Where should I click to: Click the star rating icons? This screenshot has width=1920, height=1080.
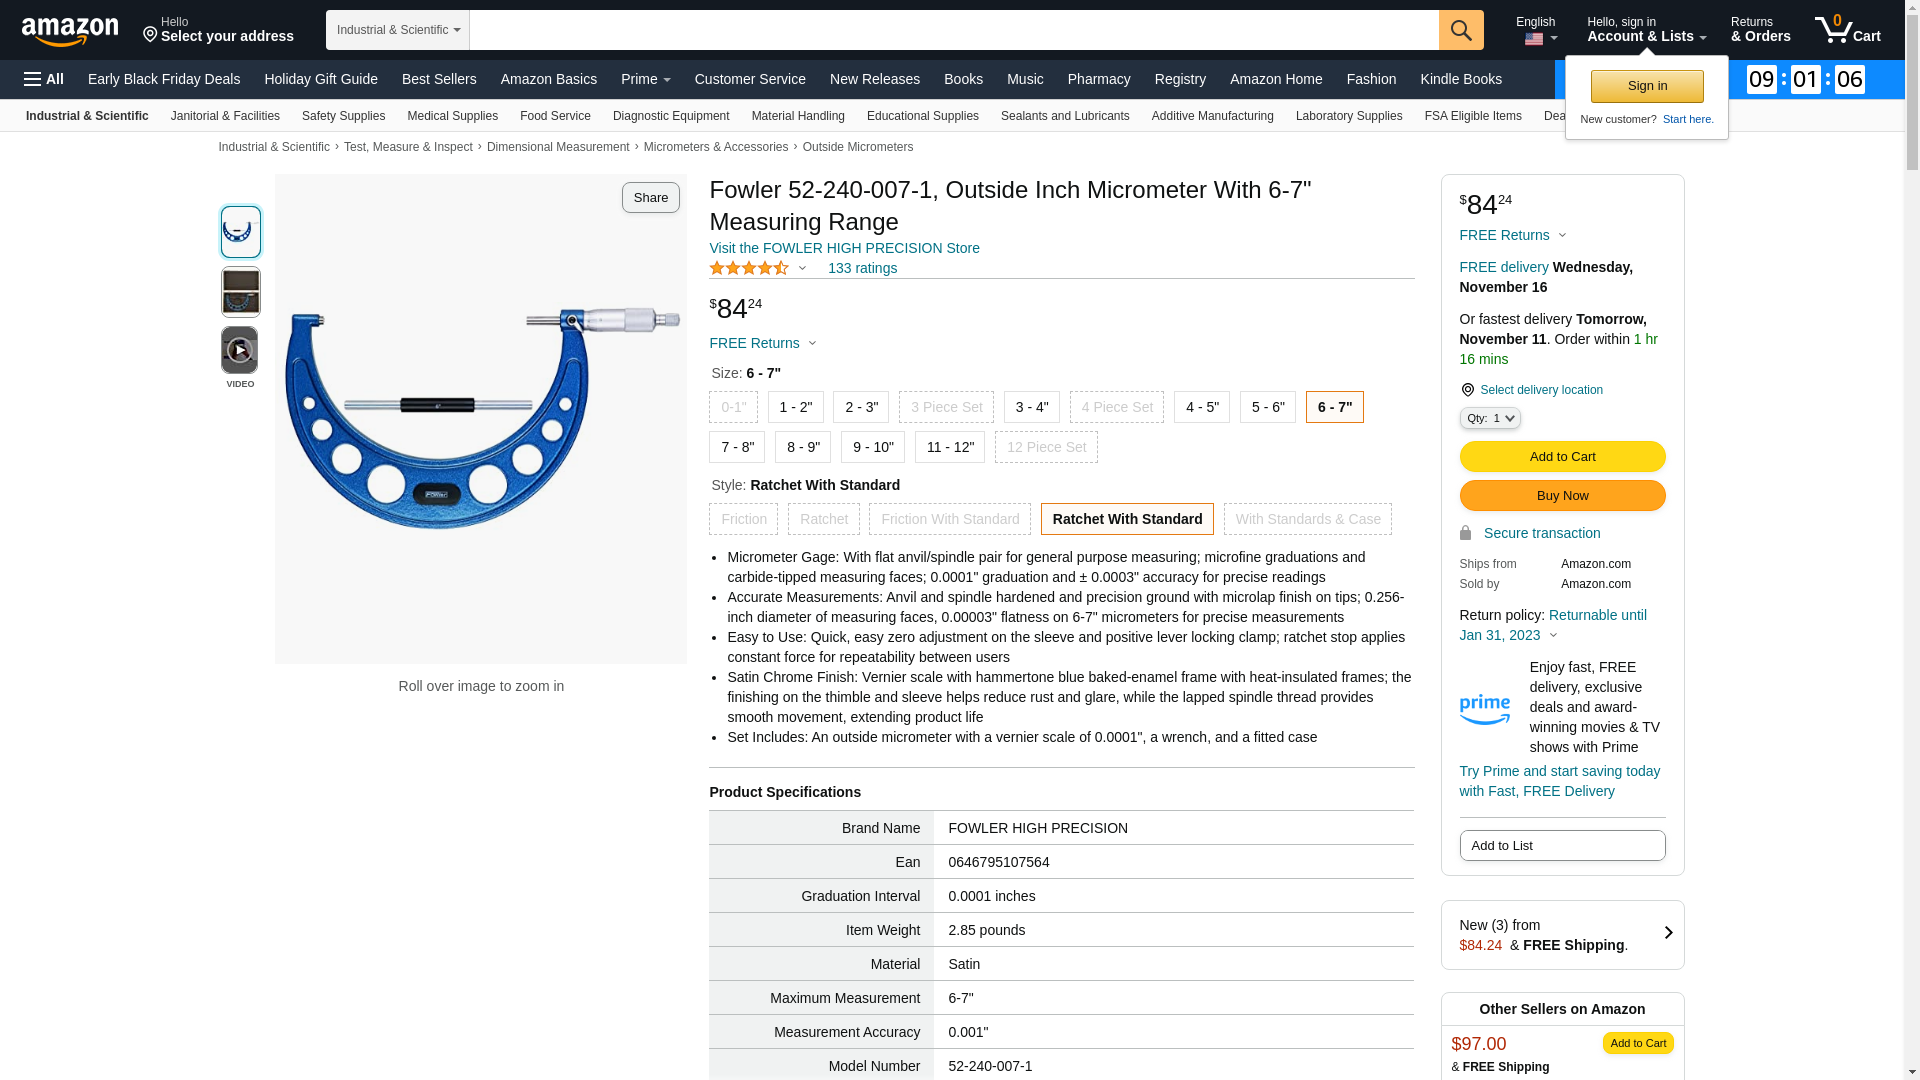[749, 268]
